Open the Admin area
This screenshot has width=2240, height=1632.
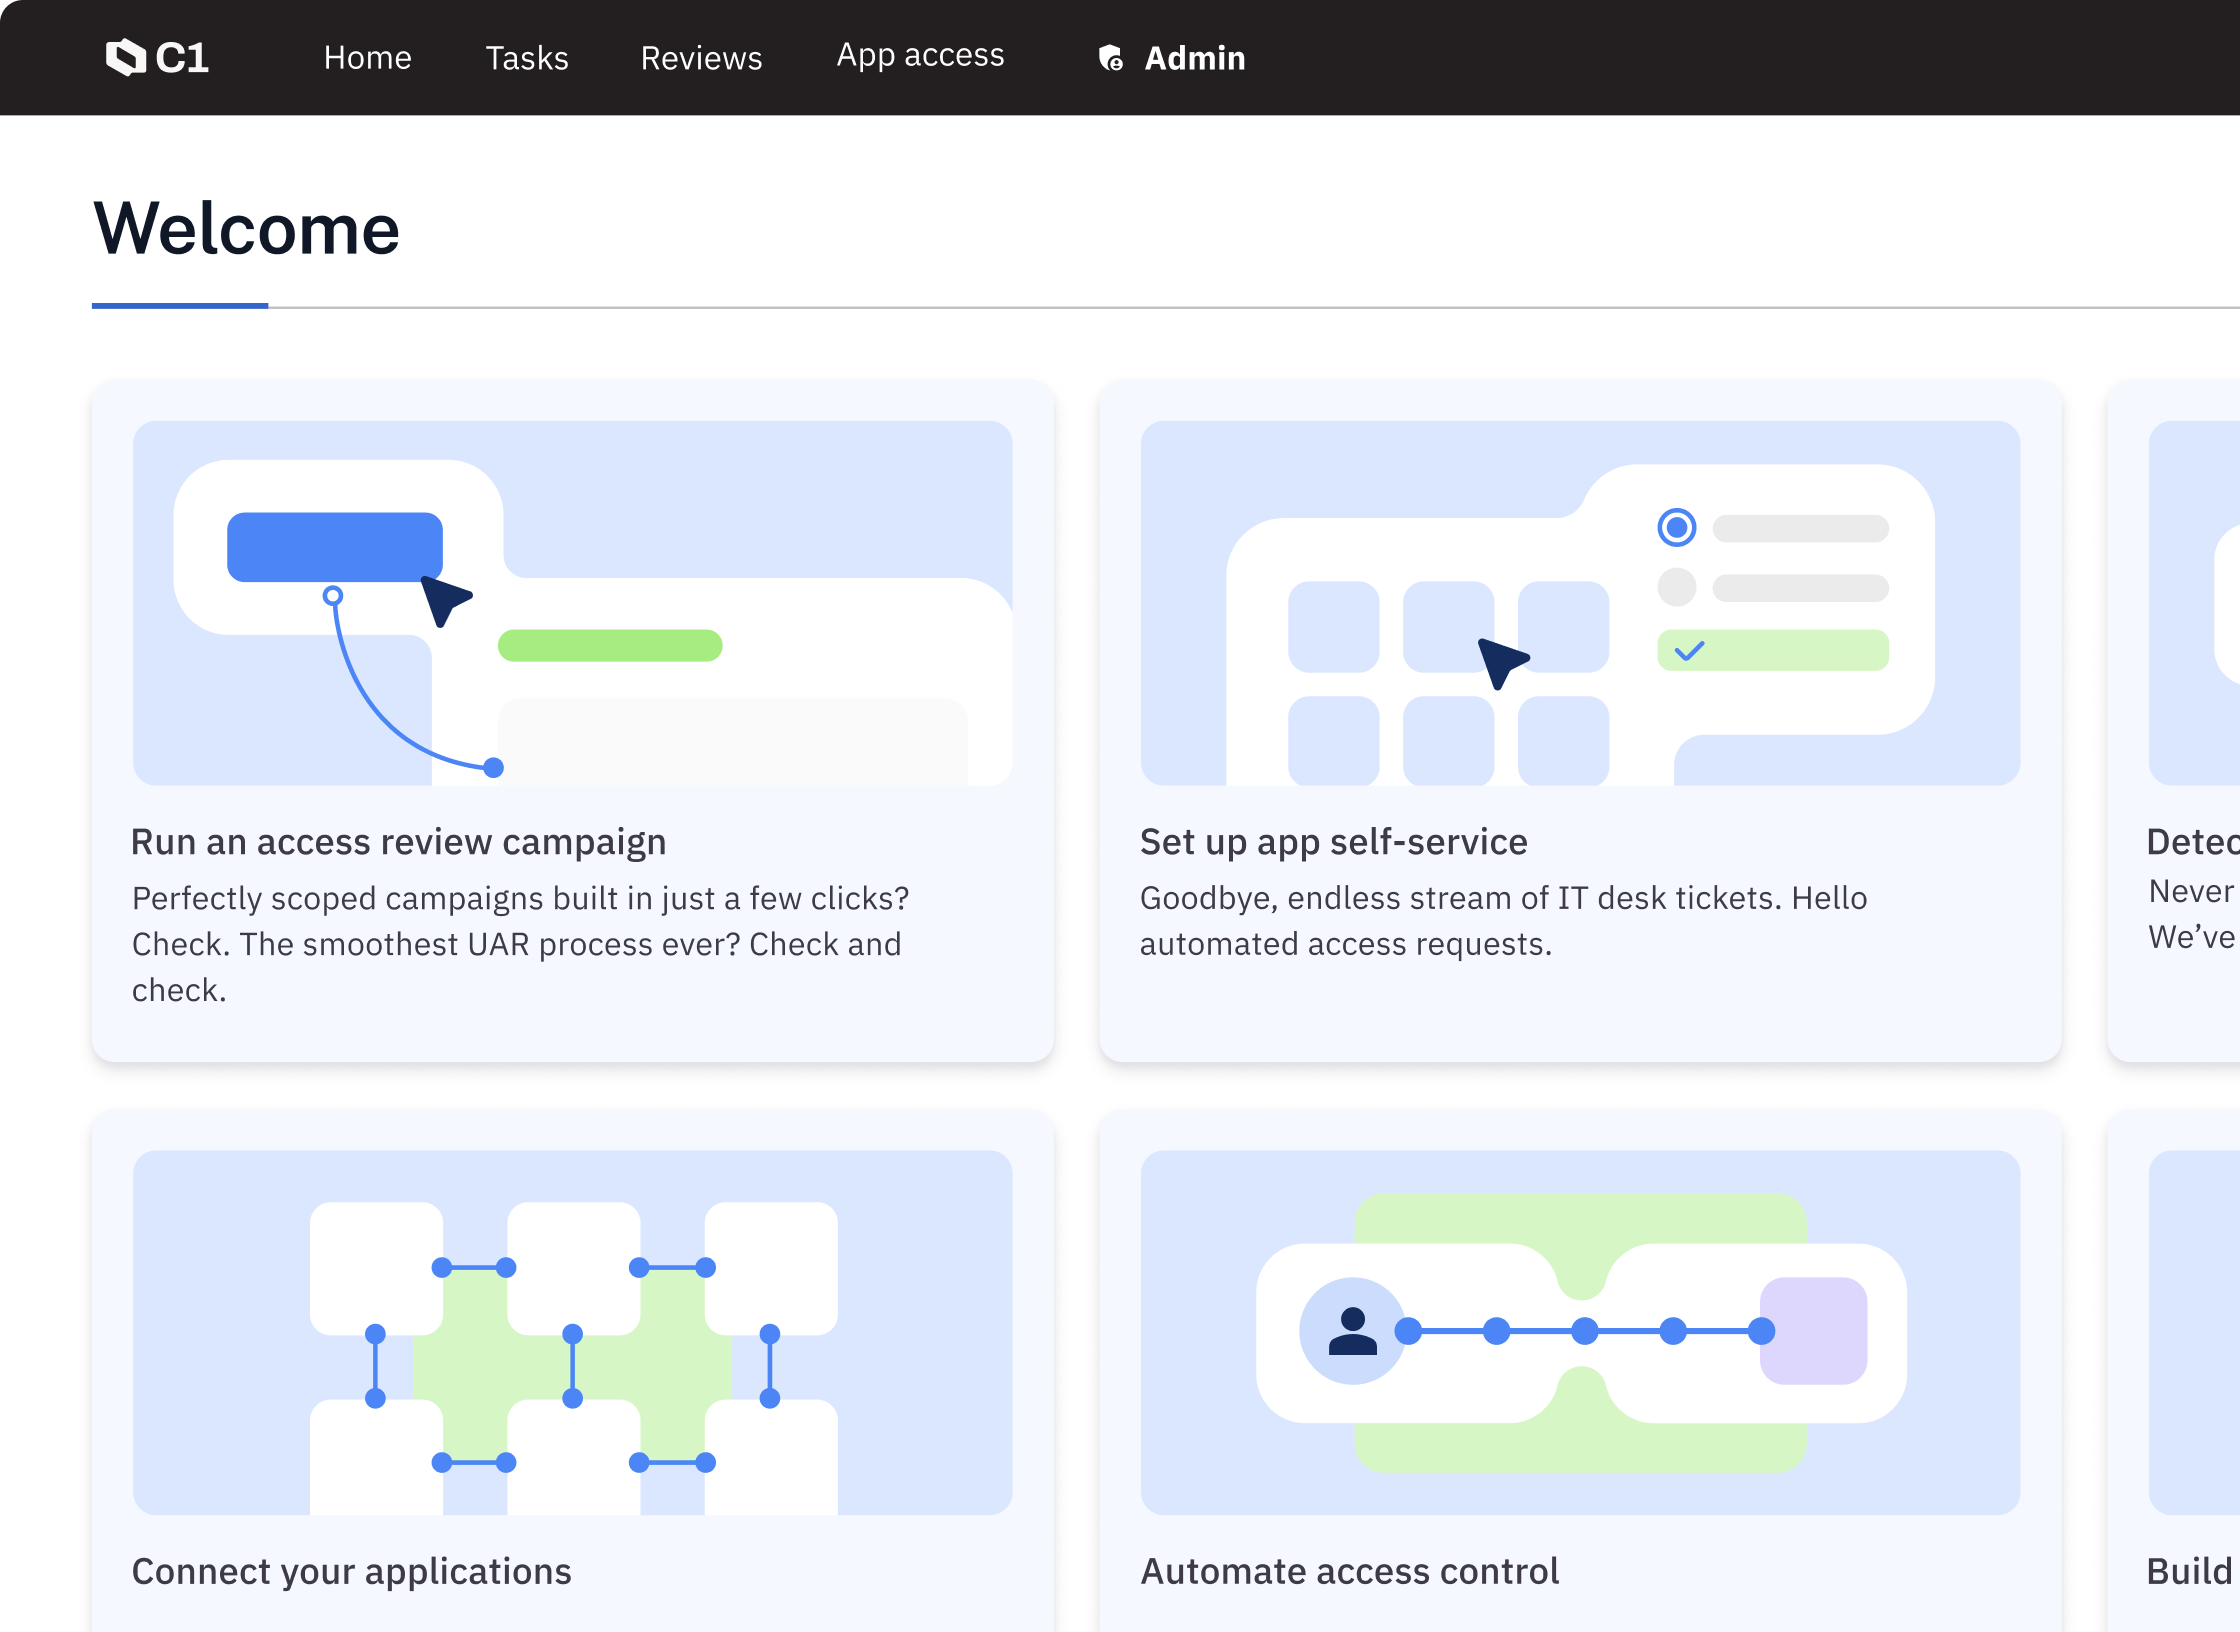(1195, 59)
